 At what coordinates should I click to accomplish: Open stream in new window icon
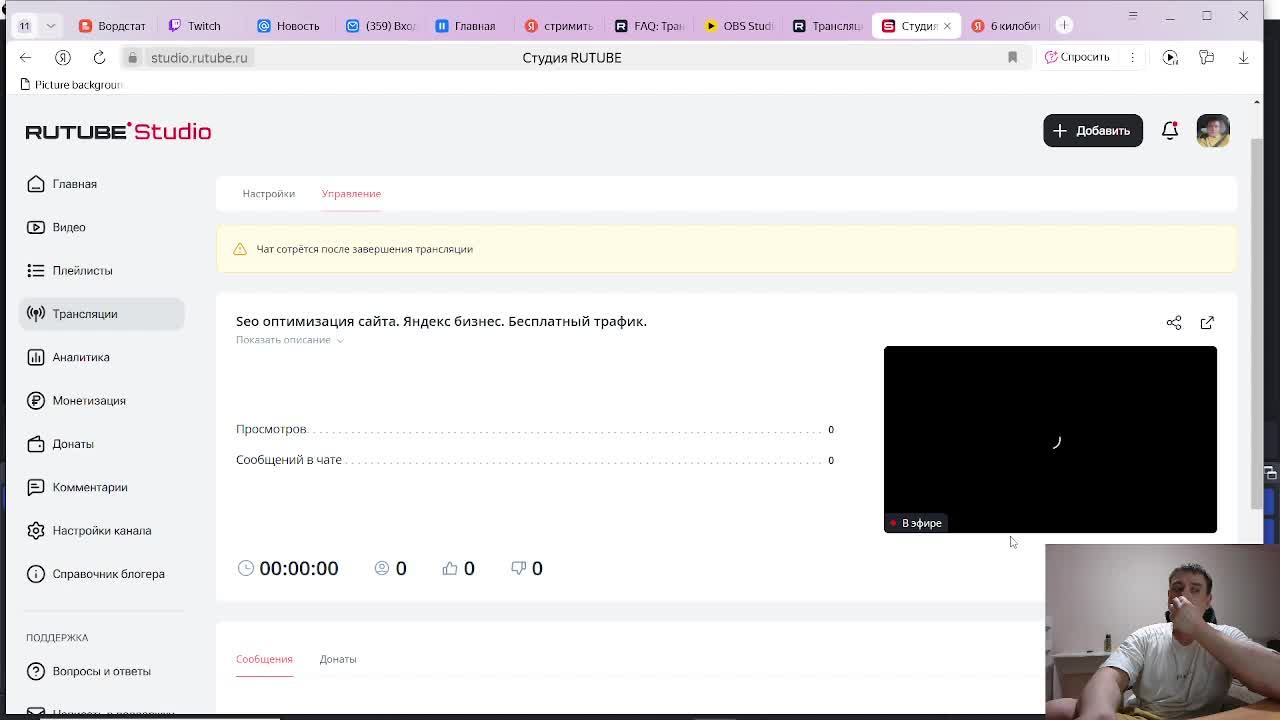click(x=1207, y=323)
